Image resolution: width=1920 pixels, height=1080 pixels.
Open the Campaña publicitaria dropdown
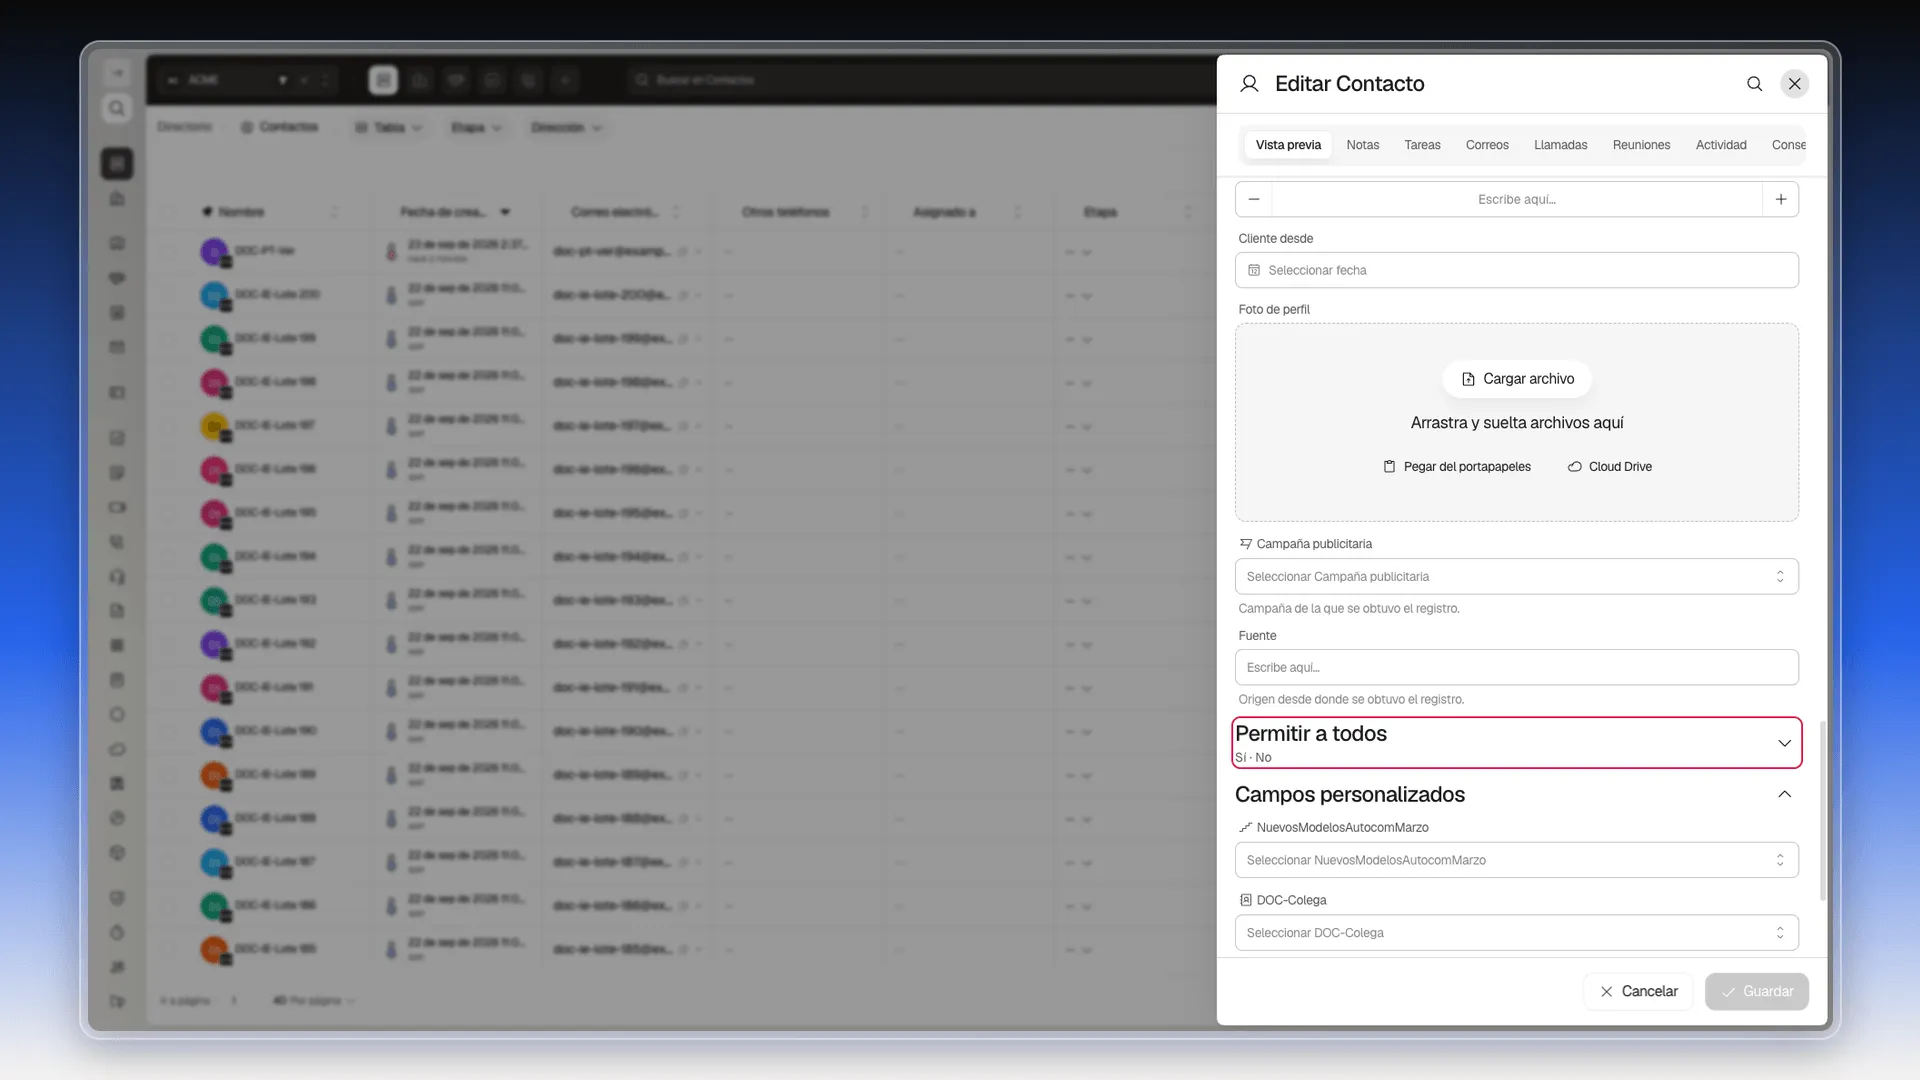(x=1516, y=577)
